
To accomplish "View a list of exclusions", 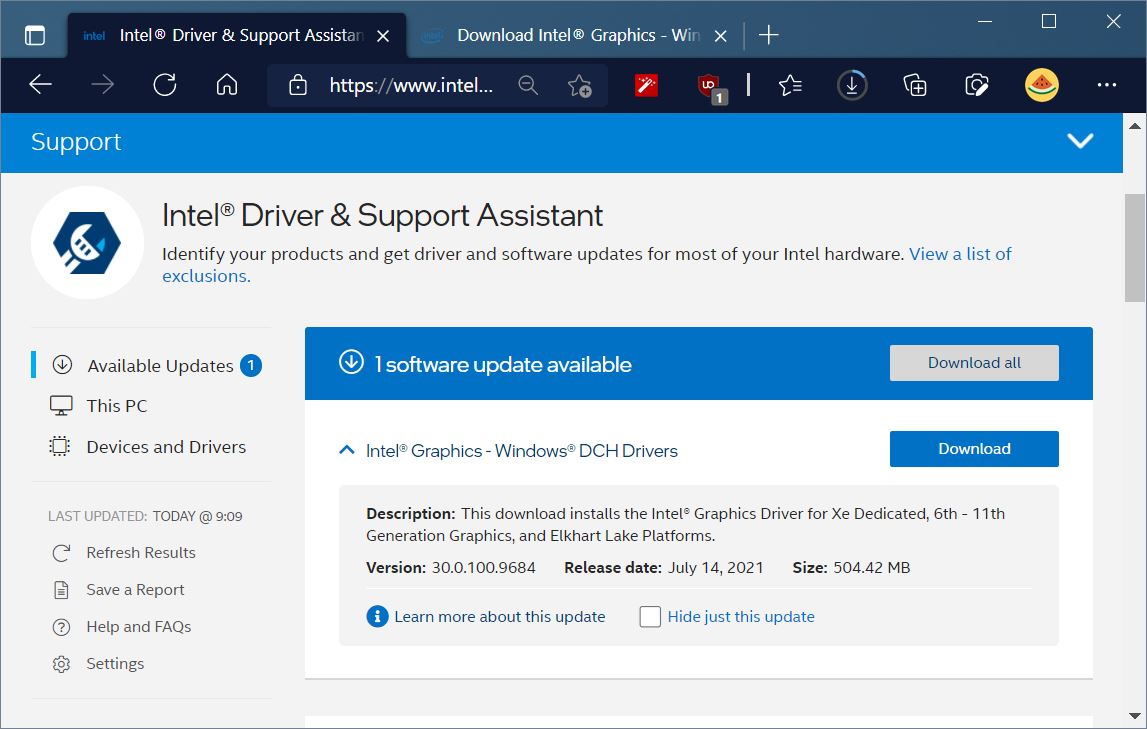I will (959, 253).
